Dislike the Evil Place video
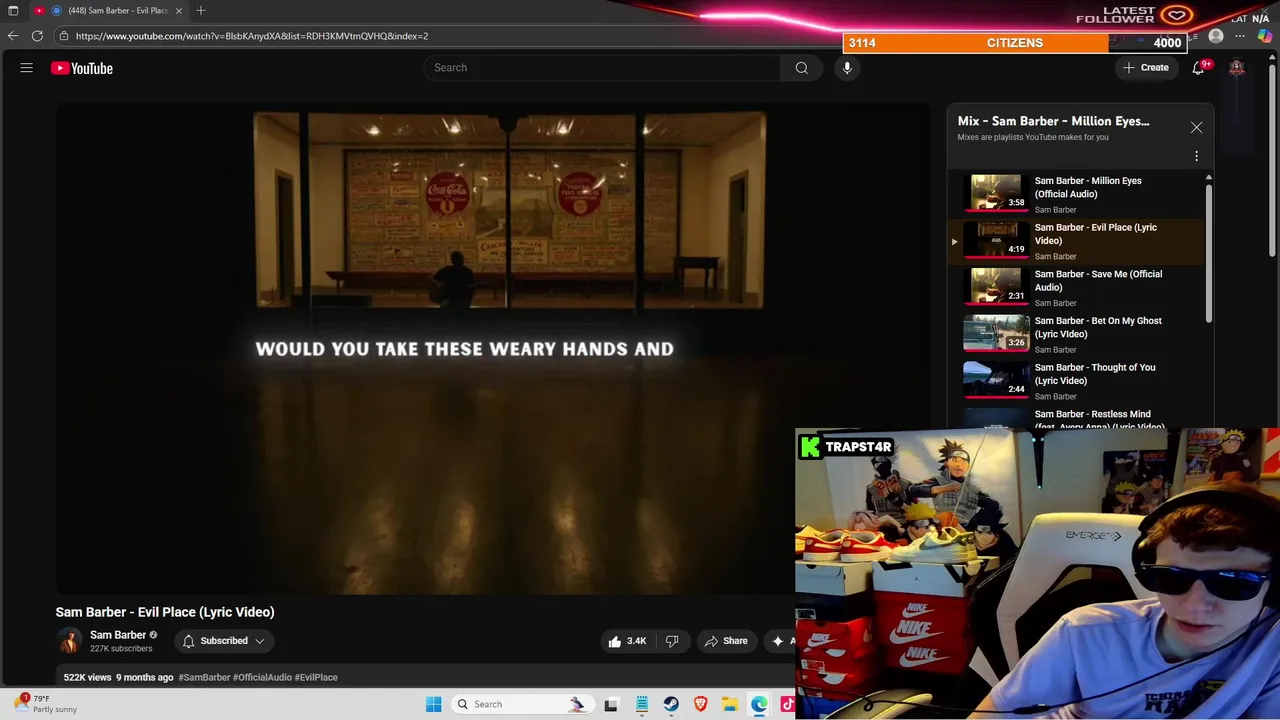Image resolution: width=1280 pixels, height=720 pixels. coord(672,641)
